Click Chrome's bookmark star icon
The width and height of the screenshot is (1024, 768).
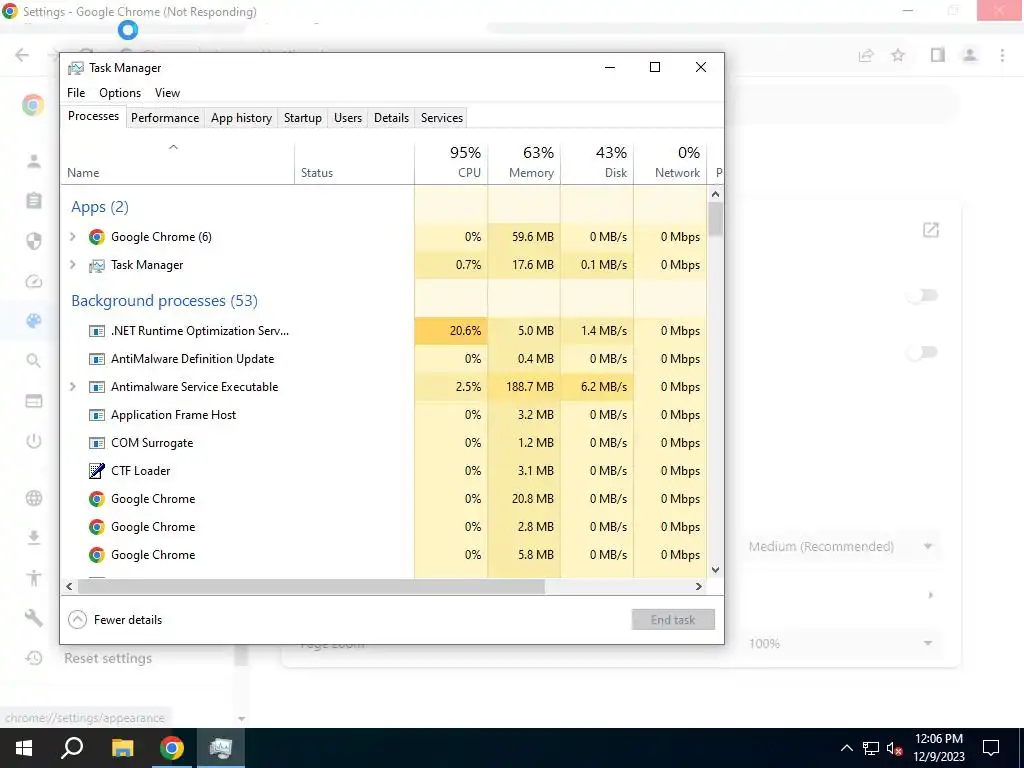point(898,56)
